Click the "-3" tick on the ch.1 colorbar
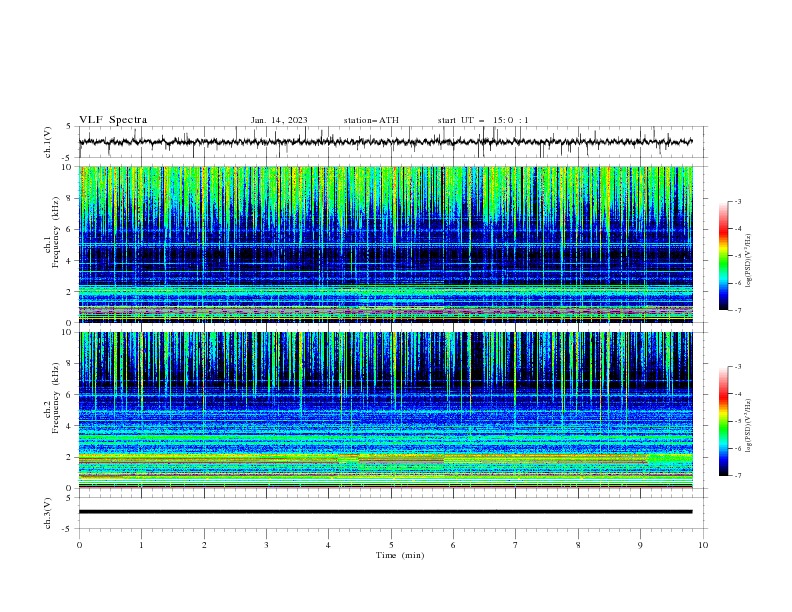This screenshot has height=612, width=792. click(738, 201)
